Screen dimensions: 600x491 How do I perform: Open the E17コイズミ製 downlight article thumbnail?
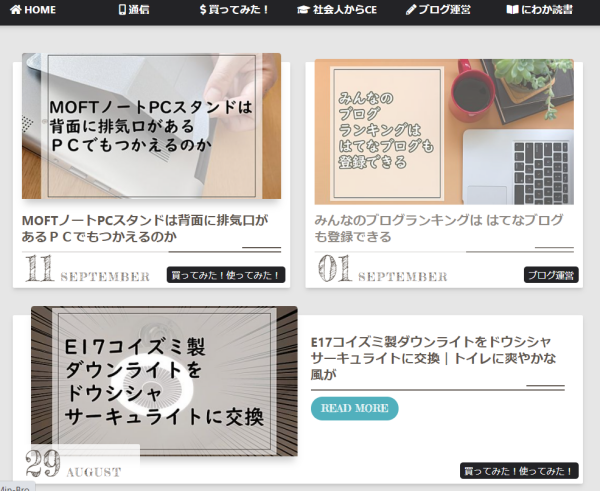pos(164,381)
